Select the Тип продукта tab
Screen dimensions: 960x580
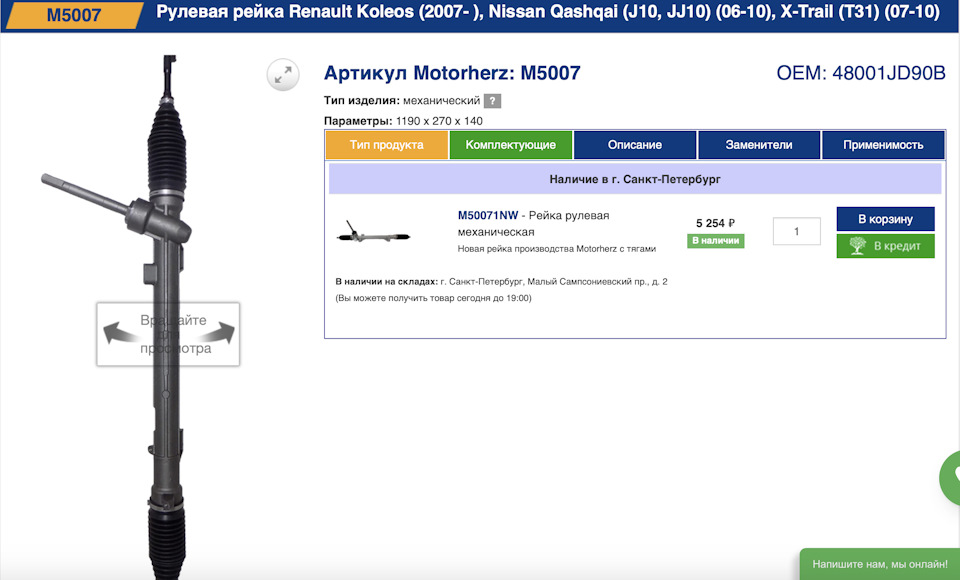click(386, 145)
